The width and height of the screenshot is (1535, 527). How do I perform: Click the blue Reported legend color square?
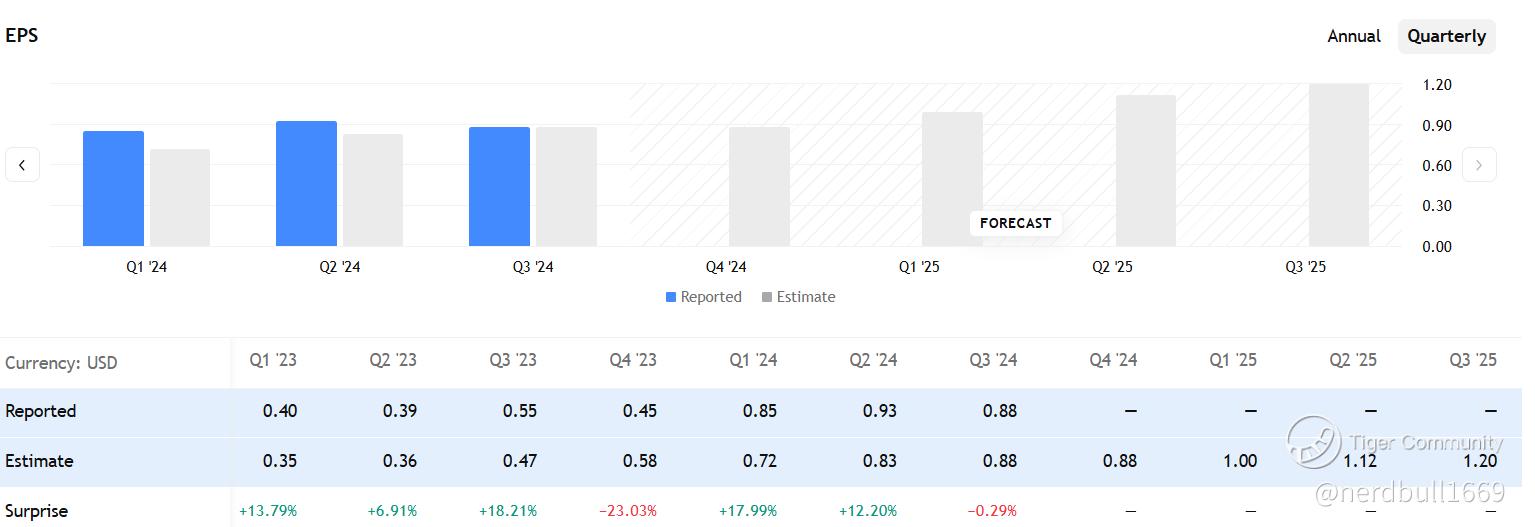[x=671, y=297]
